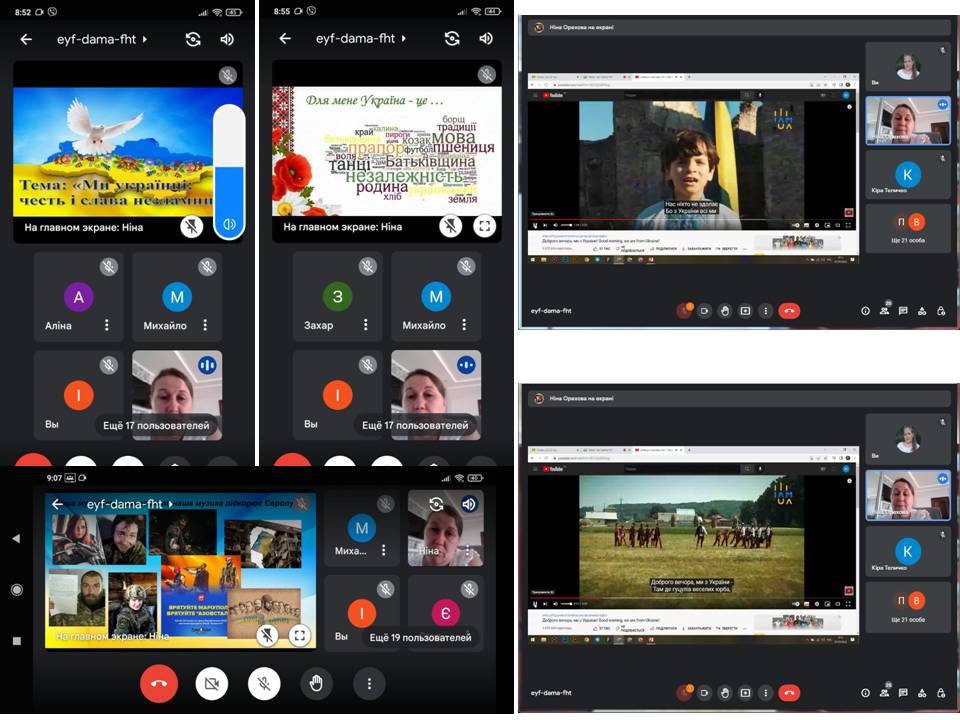This screenshot has height=720, width=960.
Task: Open the chat panel in bottom desktop Meet window
Action: 903,692
